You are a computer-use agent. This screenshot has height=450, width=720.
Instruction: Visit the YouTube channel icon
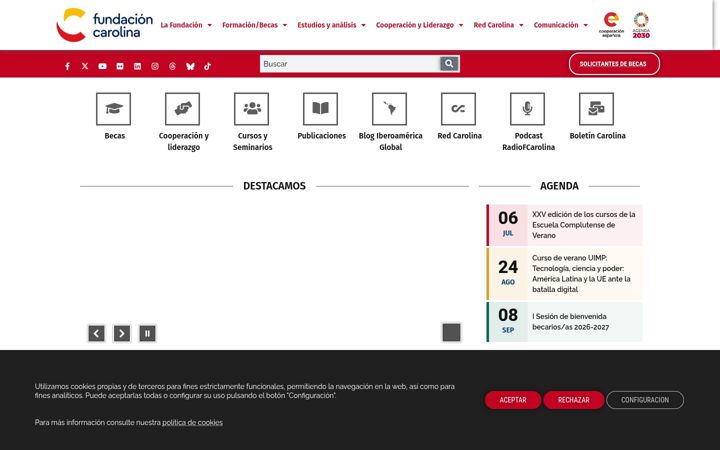coord(102,66)
